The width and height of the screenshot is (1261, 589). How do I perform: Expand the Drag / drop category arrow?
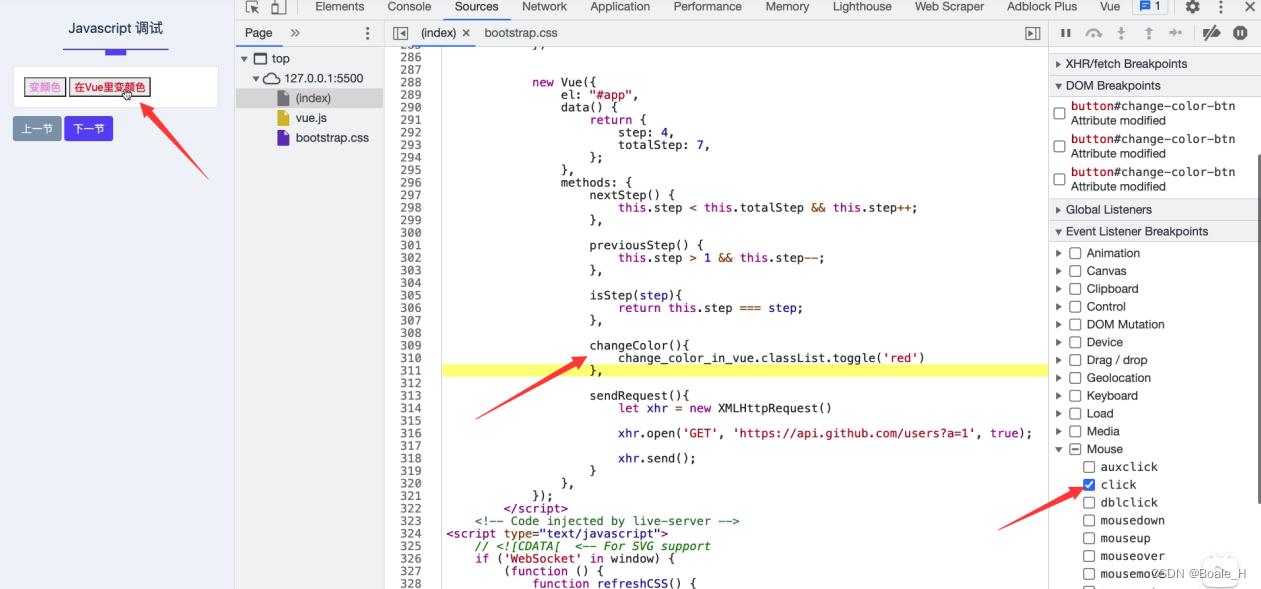[1059, 360]
